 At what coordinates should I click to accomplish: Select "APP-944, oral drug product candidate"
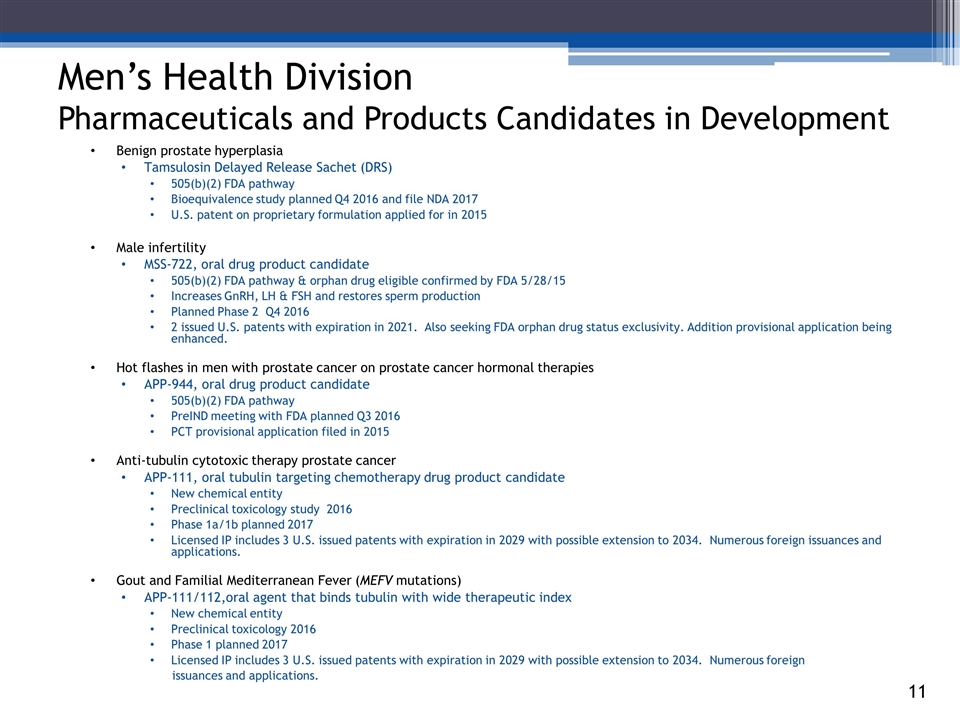click(256, 384)
